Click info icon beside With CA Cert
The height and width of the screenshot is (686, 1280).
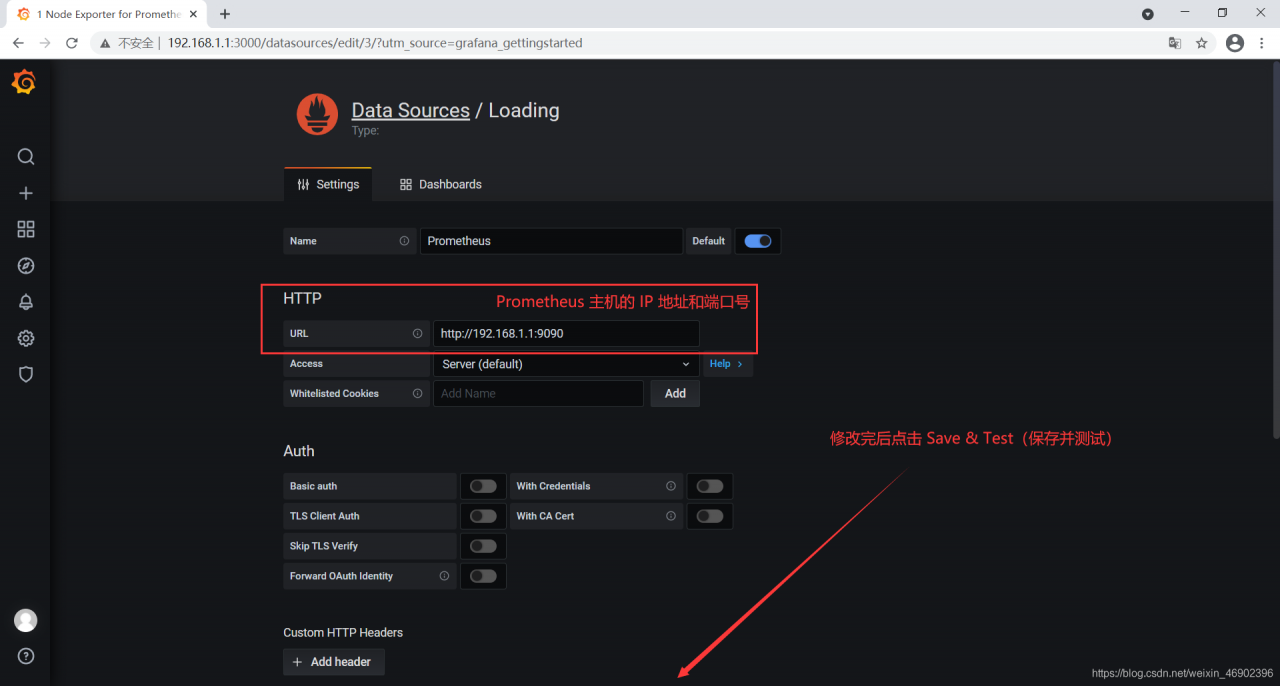click(x=671, y=516)
